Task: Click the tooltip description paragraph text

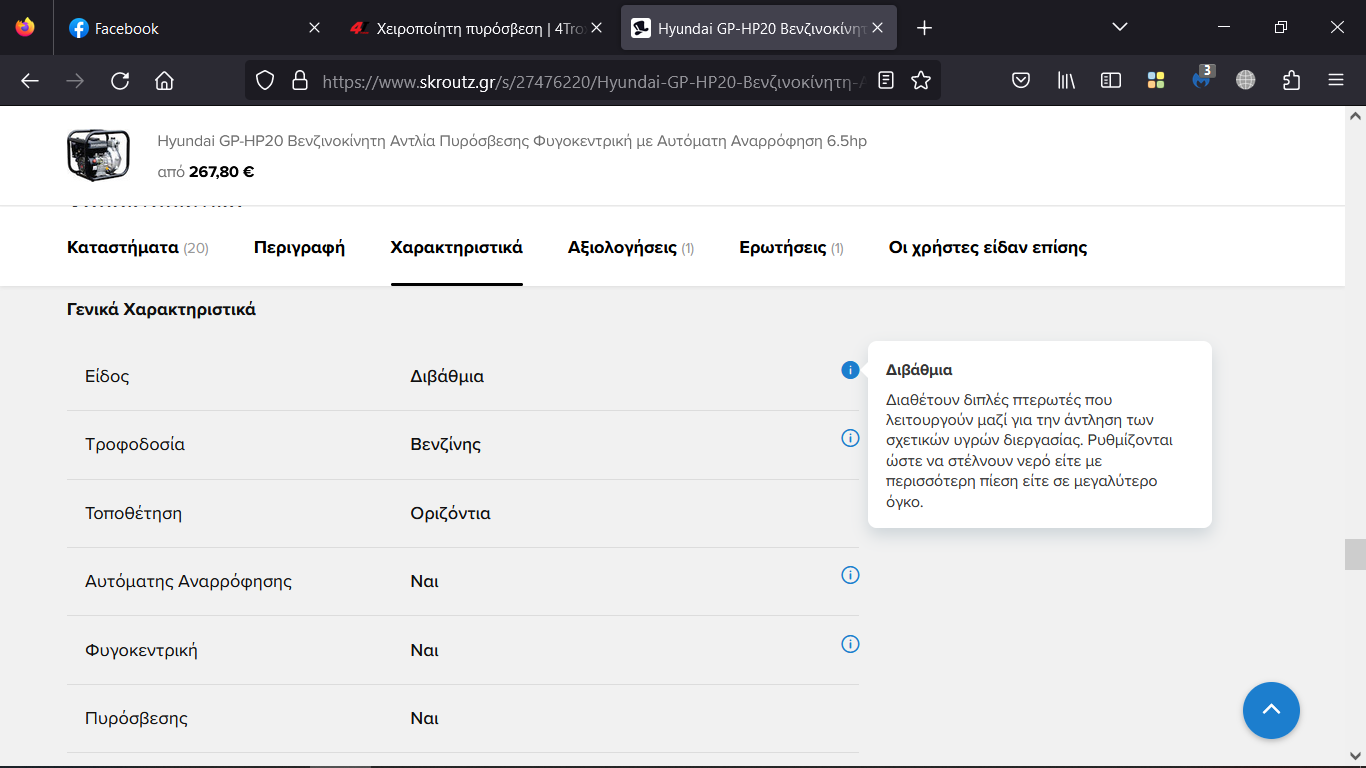Action: coord(1030,451)
